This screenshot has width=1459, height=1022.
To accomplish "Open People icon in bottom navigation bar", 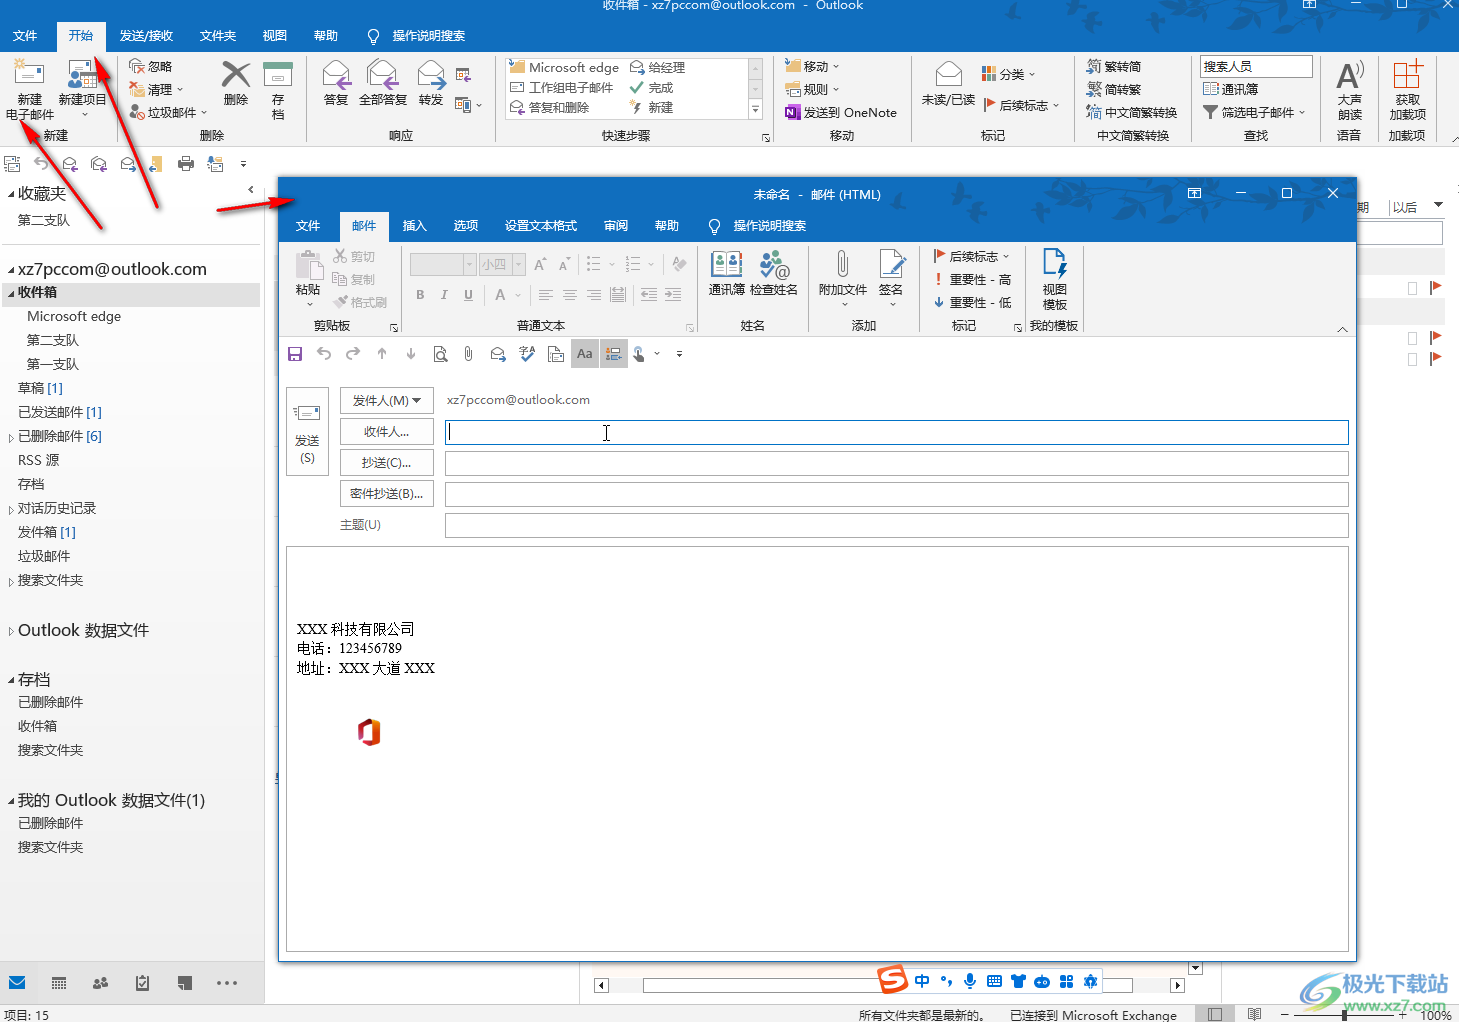I will [x=100, y=983].
